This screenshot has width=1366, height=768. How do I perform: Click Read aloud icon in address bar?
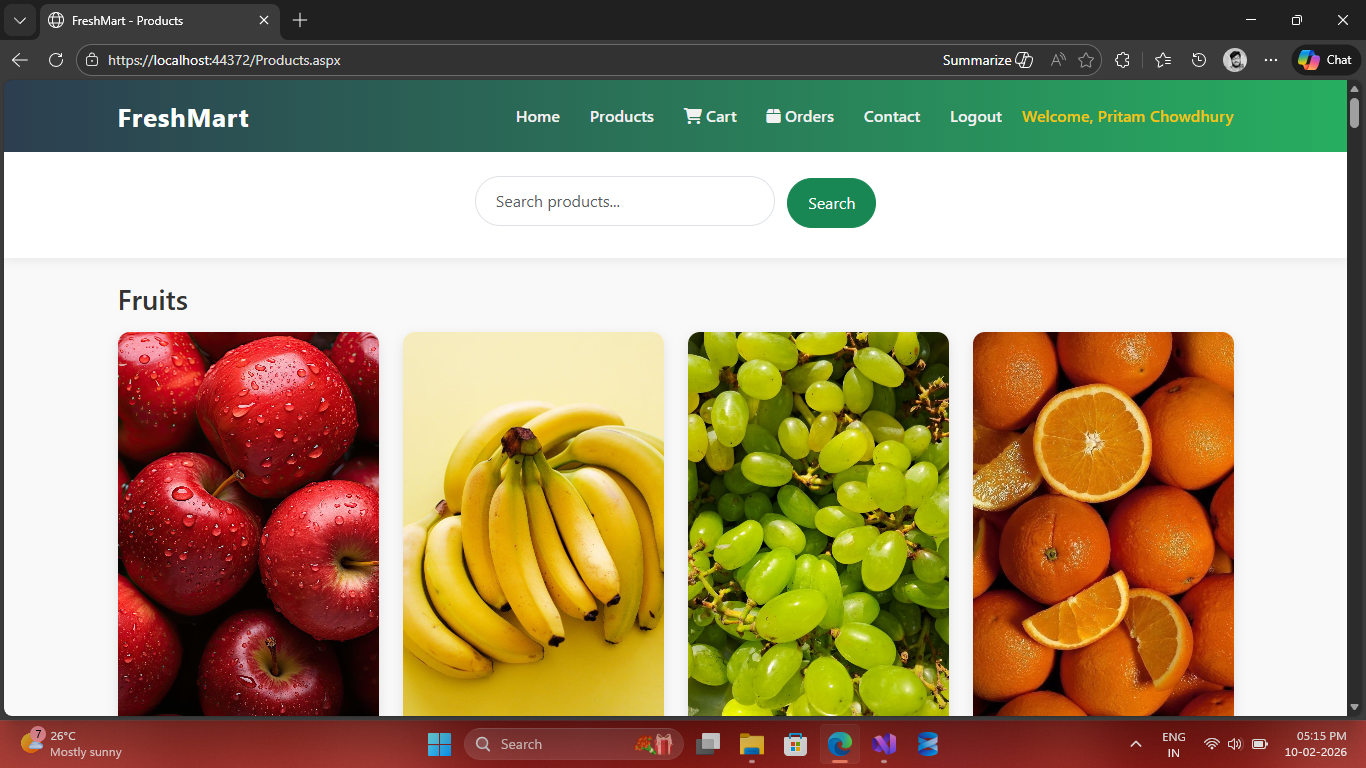(1057, 60)
